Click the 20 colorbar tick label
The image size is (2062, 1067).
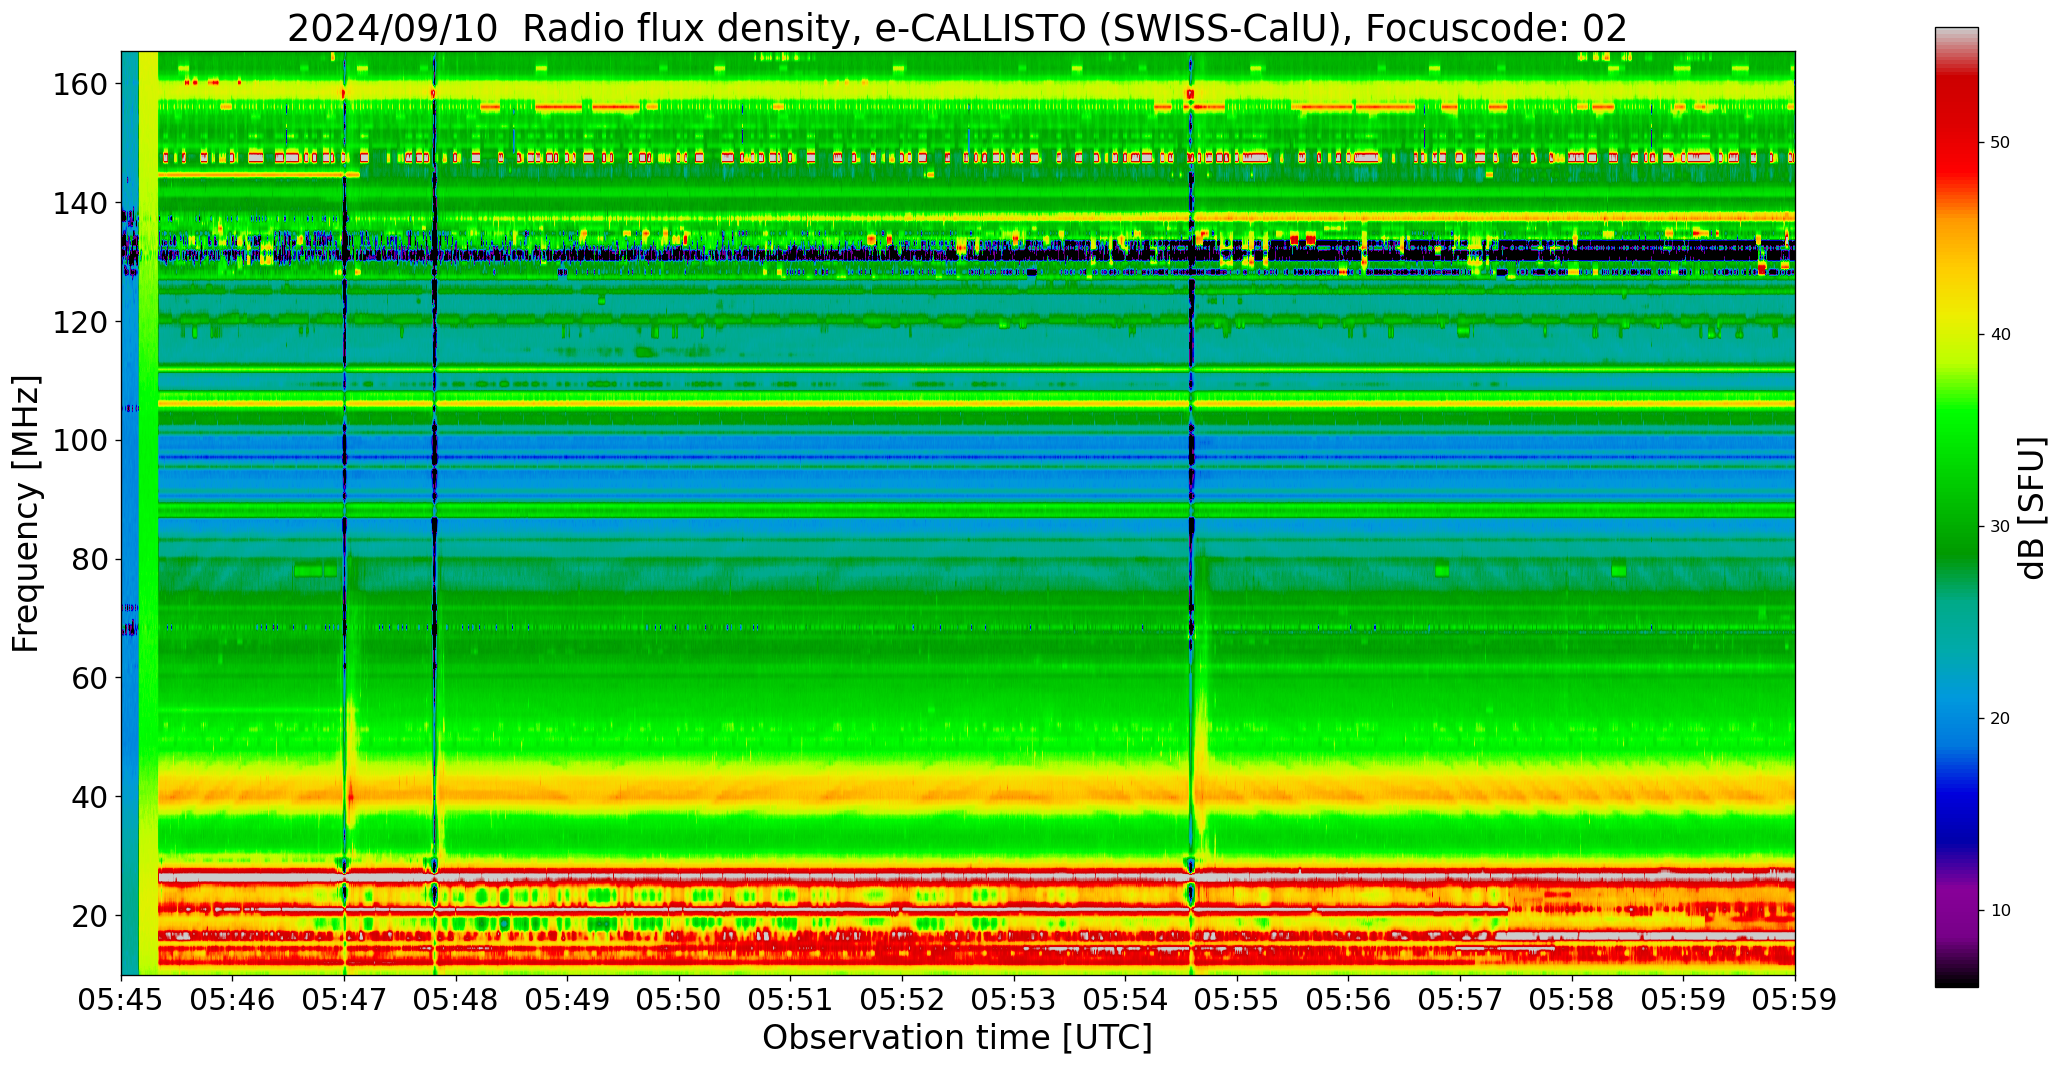point(2000,719)
